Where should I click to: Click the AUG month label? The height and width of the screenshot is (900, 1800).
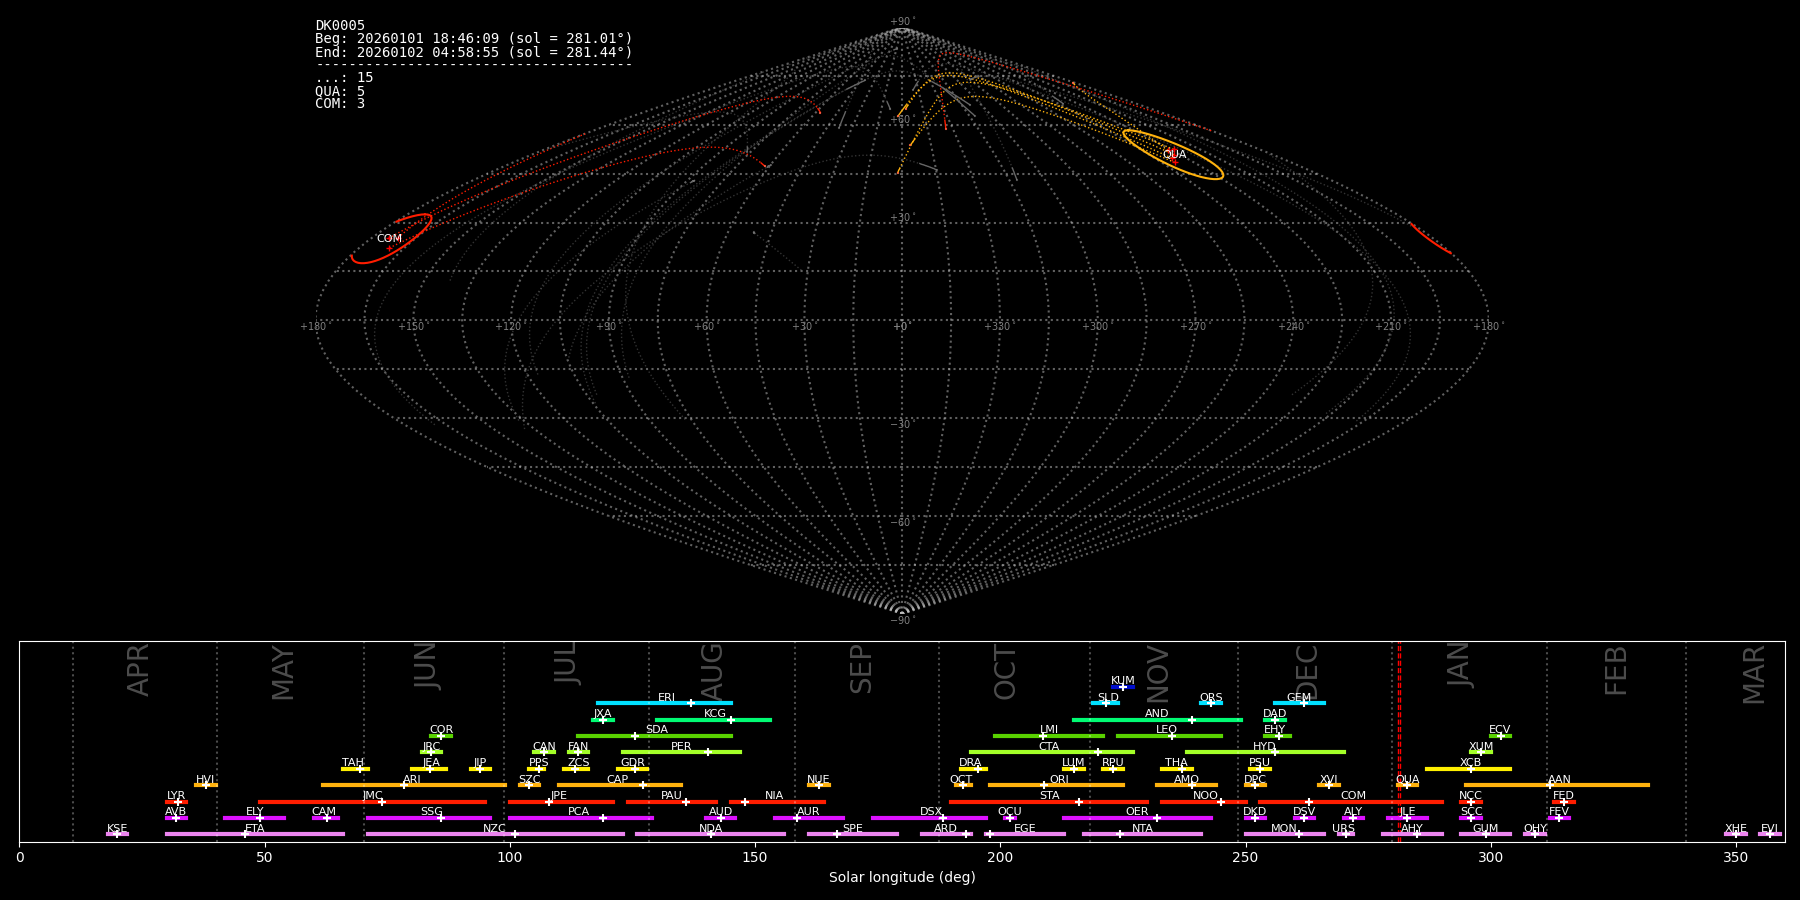point(711,670)
